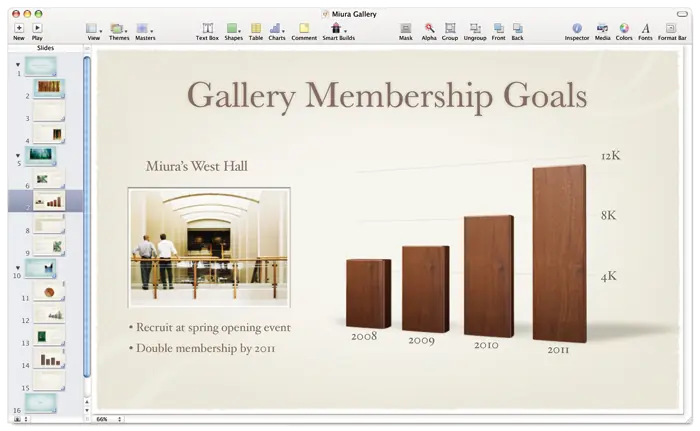
Task: Select slide 11 pie chart thumbnail
Action: click(x=49, y=291)
